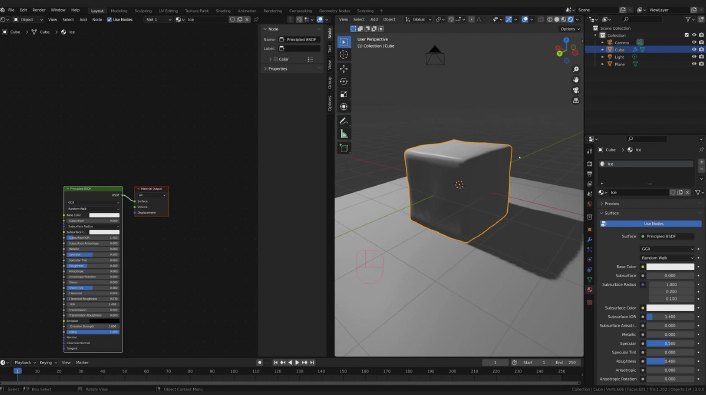The image size is (706, 395).
Task: Select the 3D Cursor tool
Action: pos(344,54)
